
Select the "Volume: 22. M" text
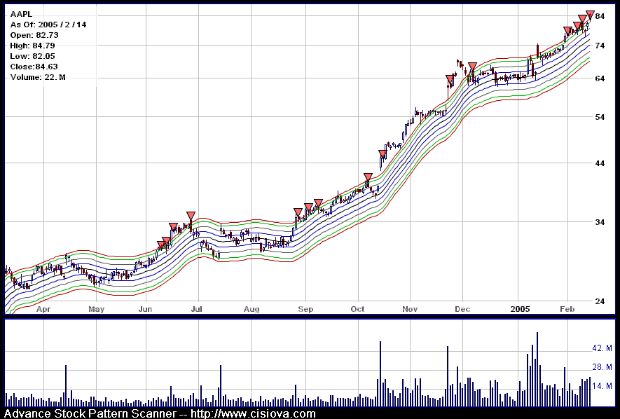(38, 77)
